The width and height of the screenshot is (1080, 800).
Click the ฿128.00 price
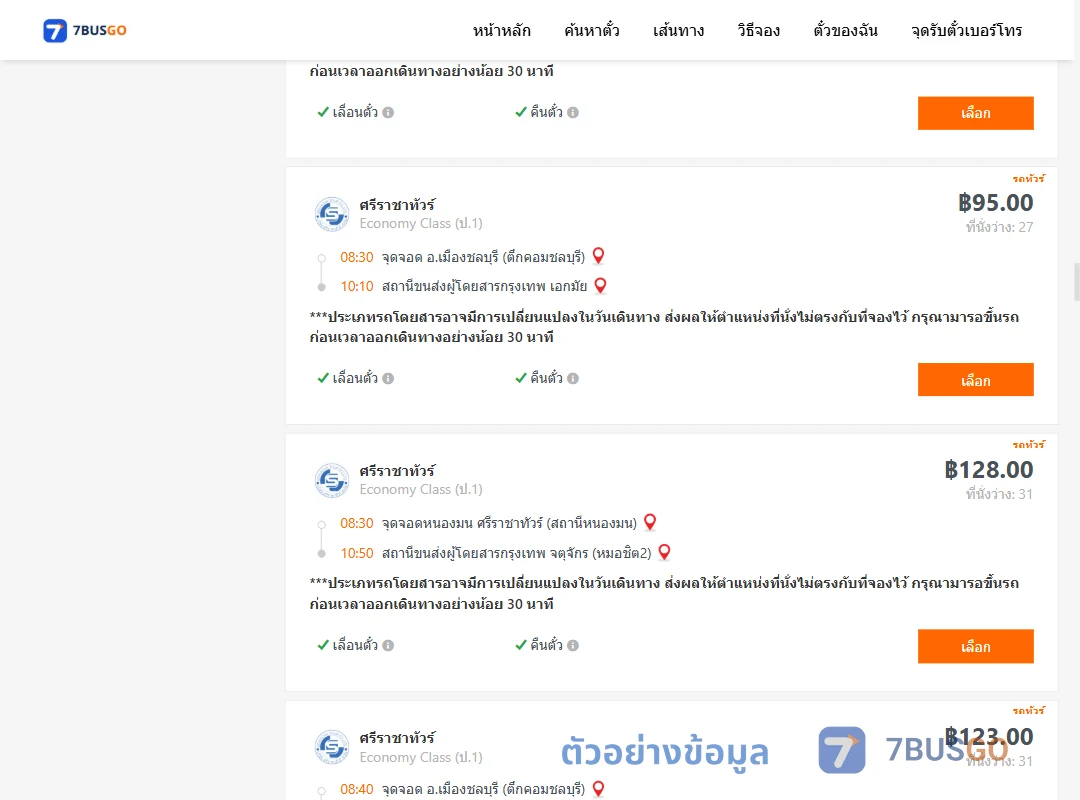point(988,470)
